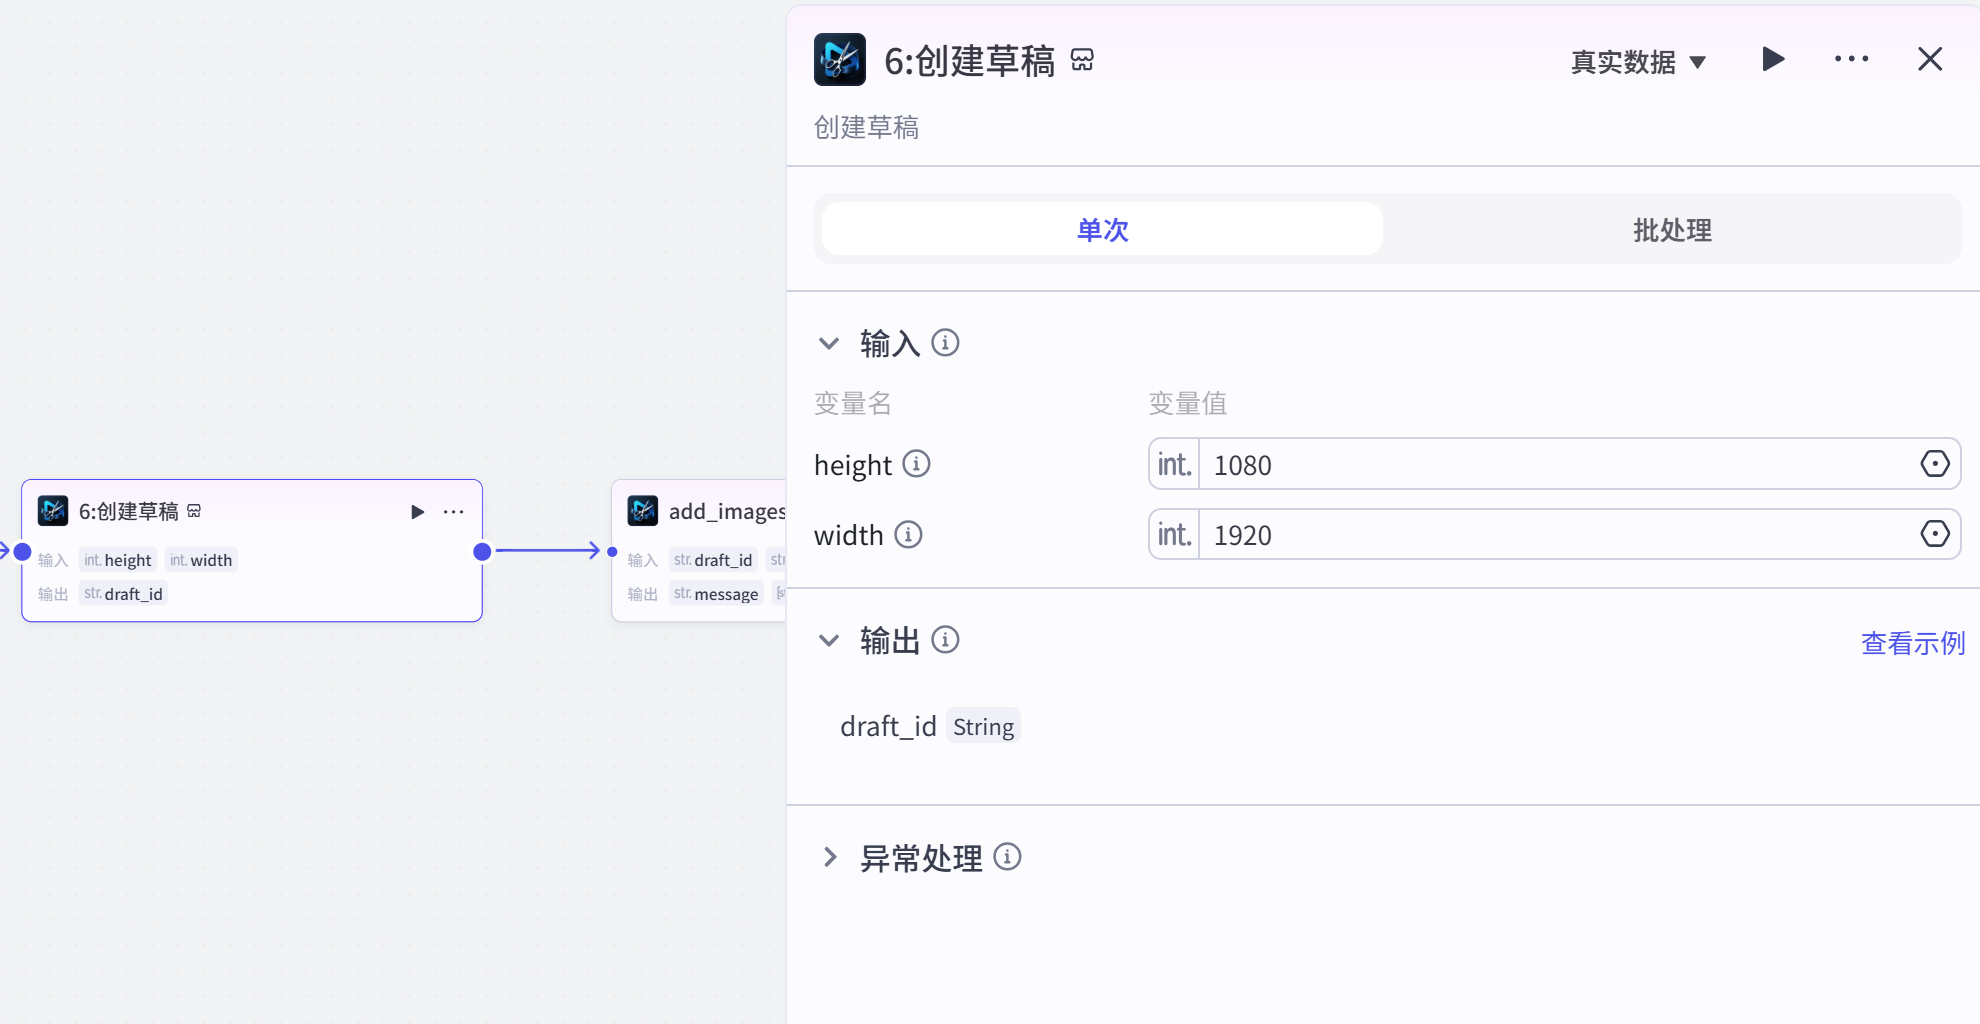Click the str. draft_id output tag on 6:创建草稿 node
Viewport: 1980px width, 1024px height.
click(x=123, y=594)
